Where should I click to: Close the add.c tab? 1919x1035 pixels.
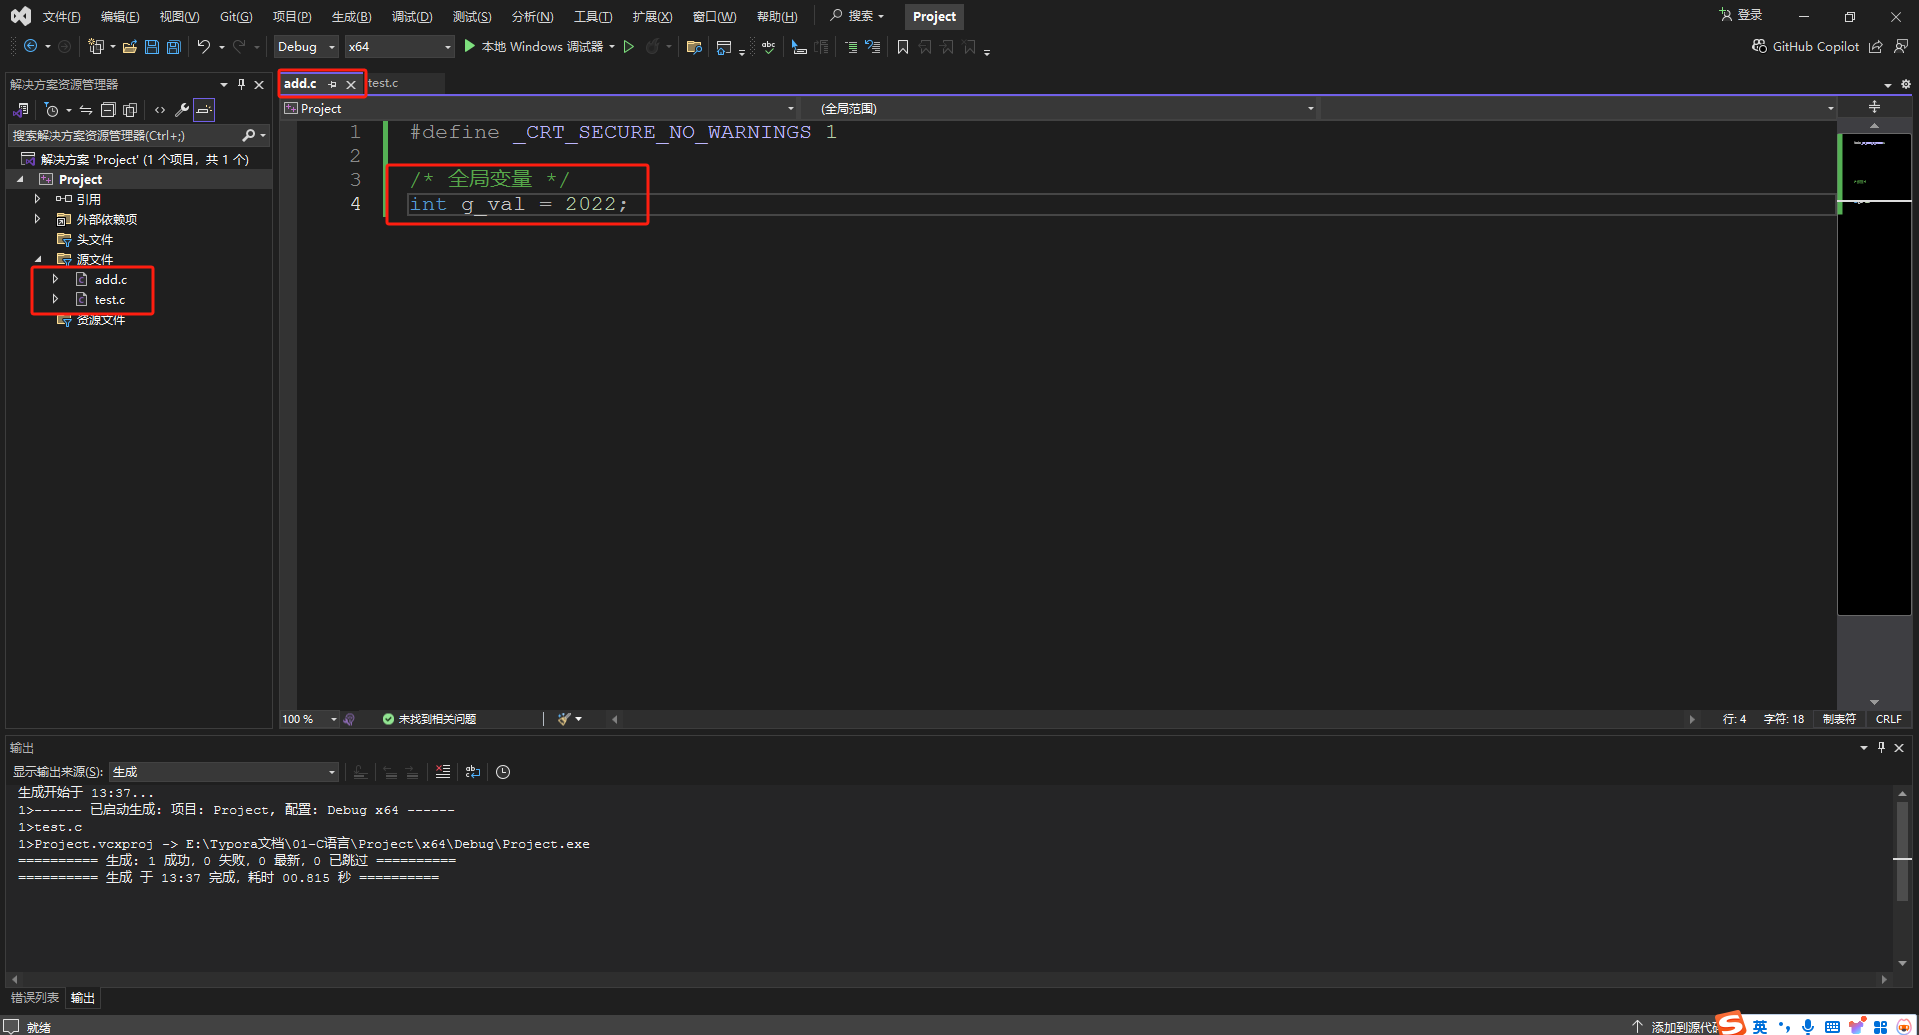[351, 85]
